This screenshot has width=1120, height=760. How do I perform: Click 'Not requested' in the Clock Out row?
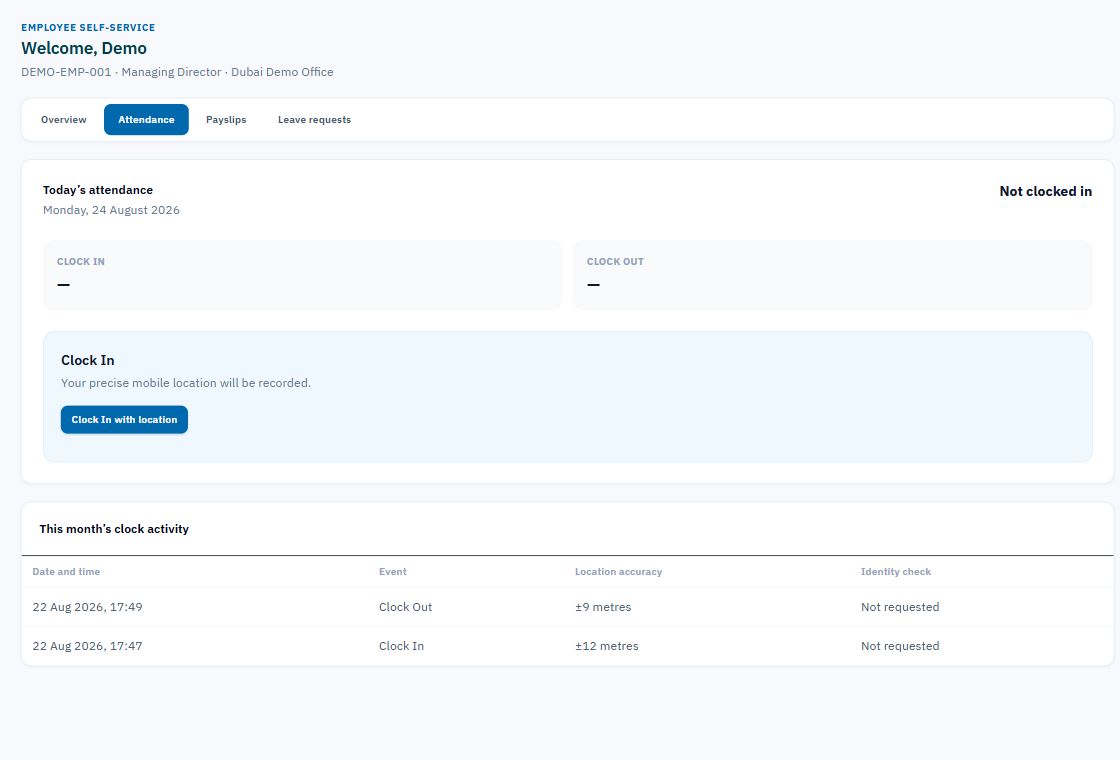pyautogui.click(x=900, y=607)
